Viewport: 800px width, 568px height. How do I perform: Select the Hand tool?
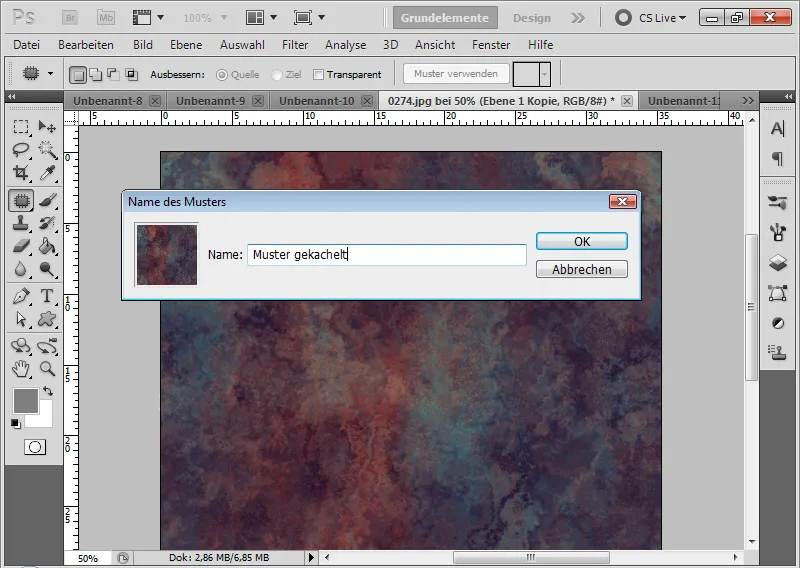pos(21,368)
